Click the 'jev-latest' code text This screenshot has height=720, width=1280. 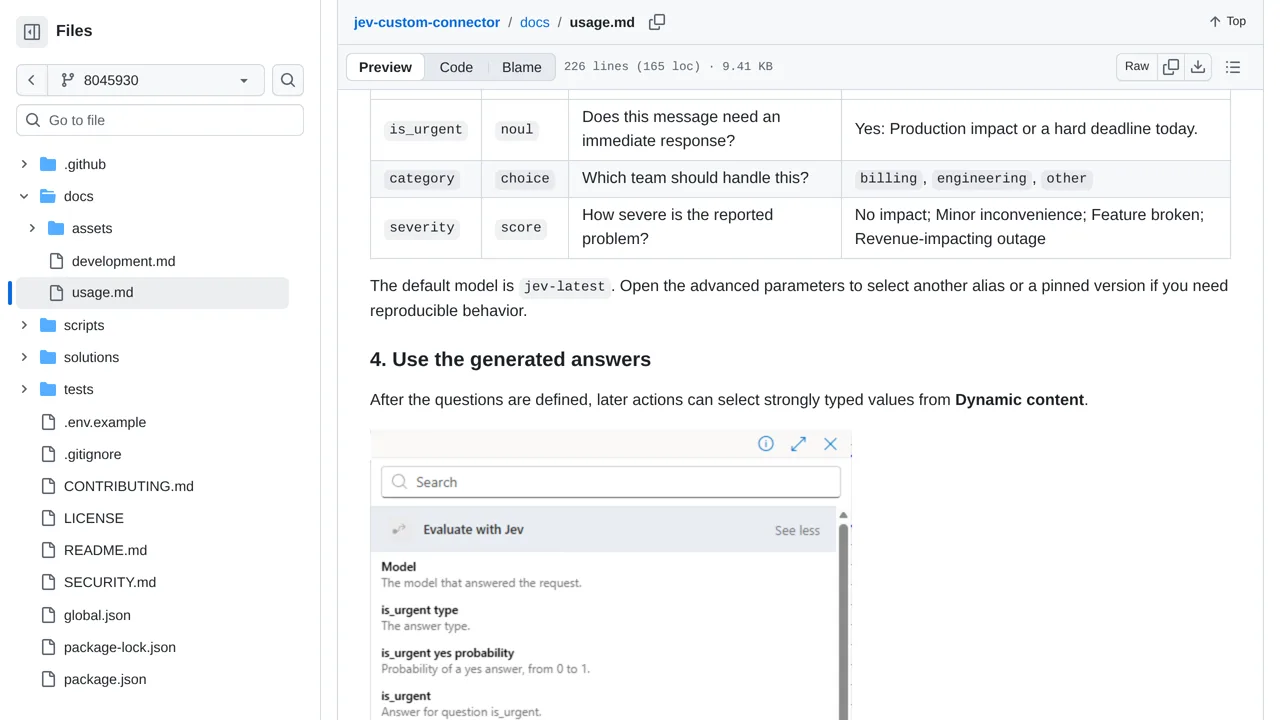coord(565,286)
